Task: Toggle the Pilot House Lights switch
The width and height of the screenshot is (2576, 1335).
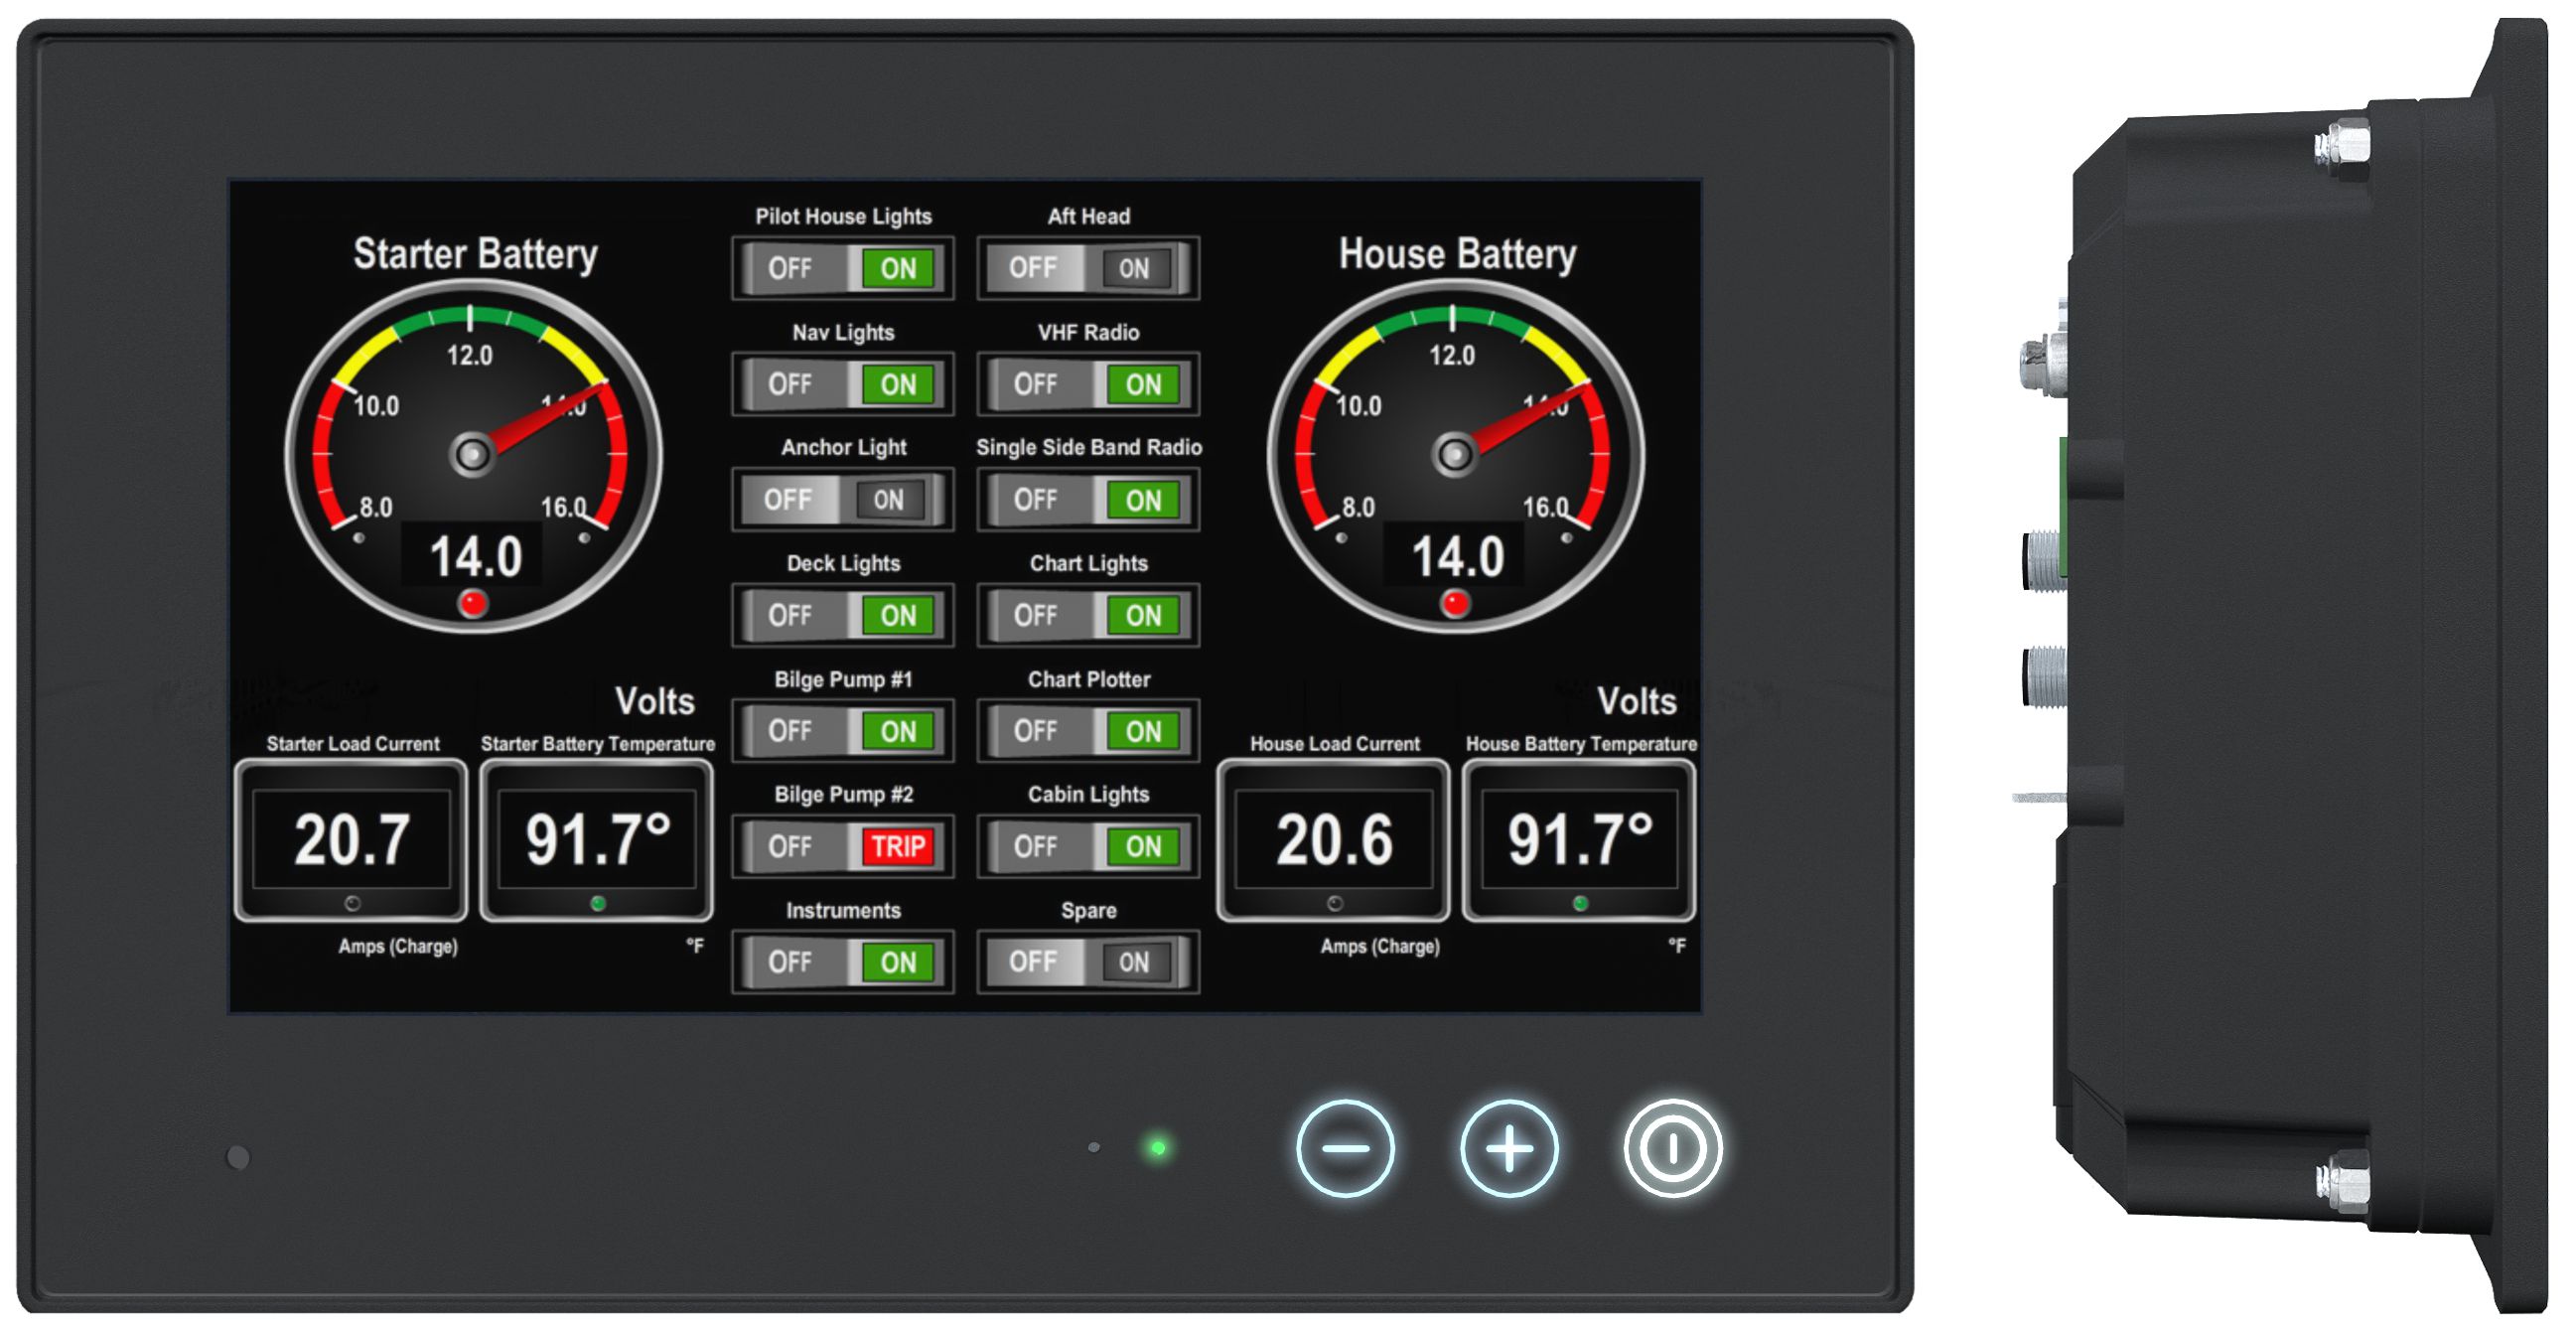Action: (x=843, y=268)
